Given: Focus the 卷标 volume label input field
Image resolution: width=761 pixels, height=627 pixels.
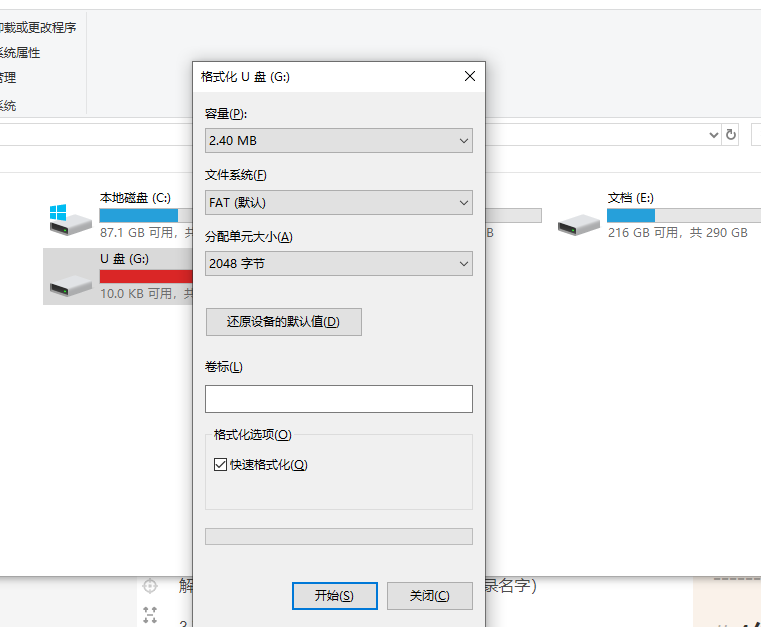Looking at the screenshot, I should point(339,399).
